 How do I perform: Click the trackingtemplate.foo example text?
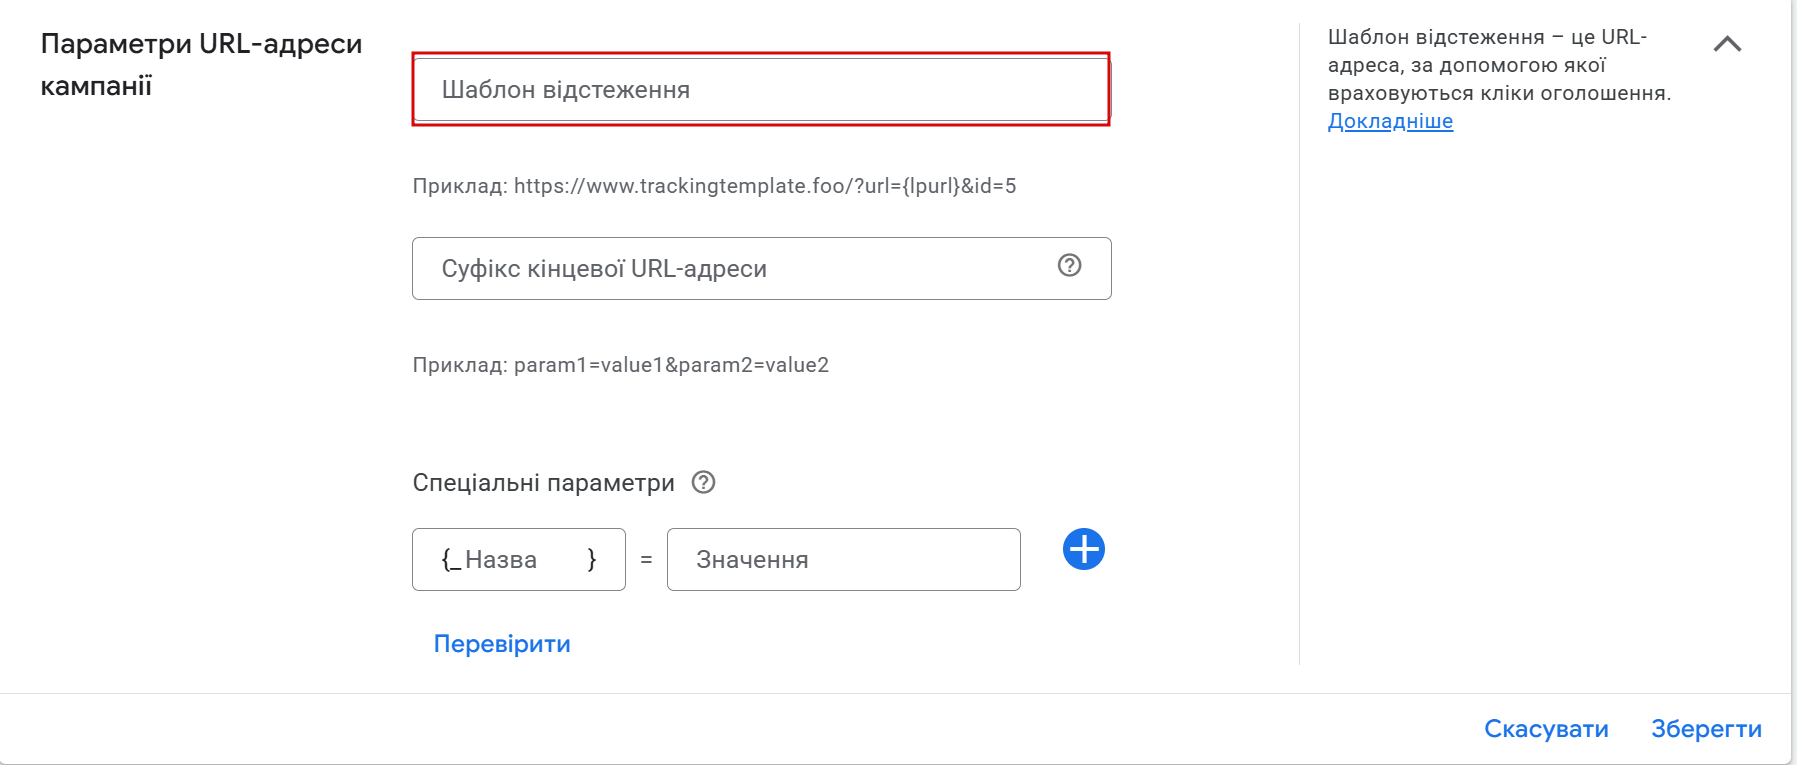[x=714, y=186]
